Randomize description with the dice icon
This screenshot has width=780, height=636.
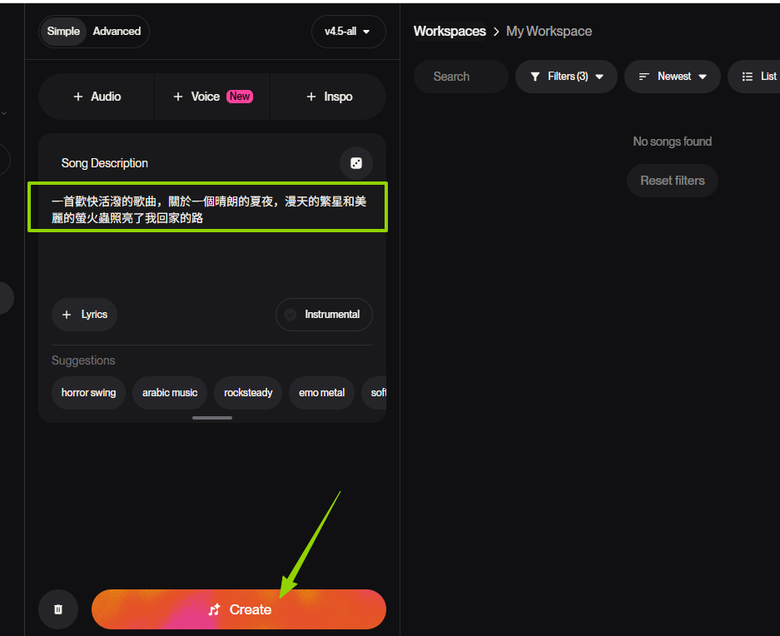pos(356,163)
